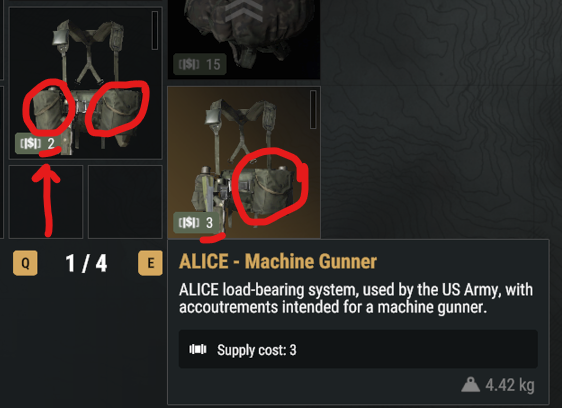This screenshot has height=408, width=562.
Task: Click the 4.42 kg weight label
Action: (x=510, y=385)
